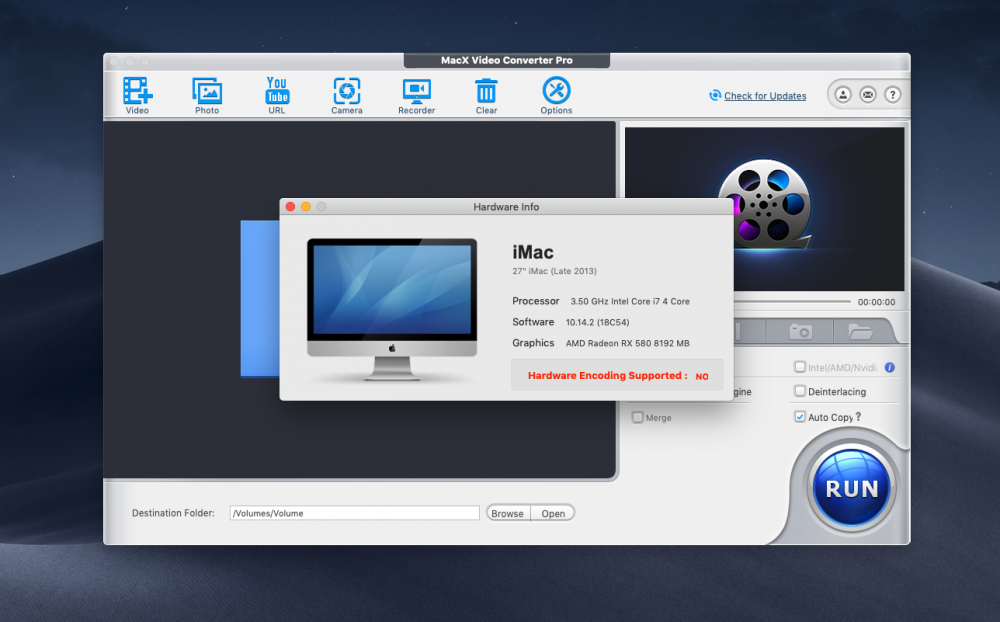
Task: Click the Software version 10.14.2 text
Action: tap(598, 322)
